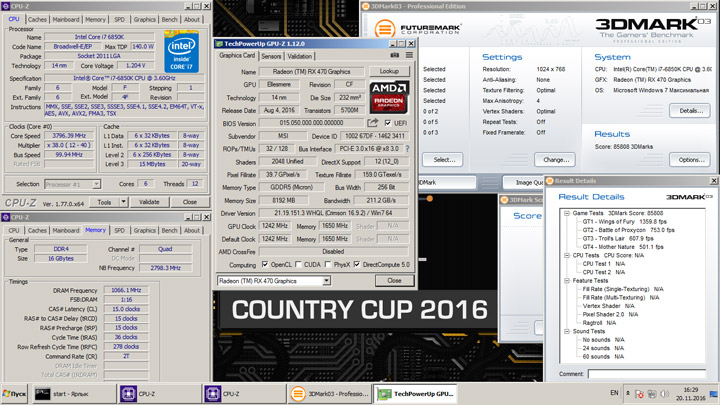Image resolution: width=720 pixels, height=405 pixels.
Task: Click the DRAM Frequency 1066.1 MHz value
Action: click(126, 290)
